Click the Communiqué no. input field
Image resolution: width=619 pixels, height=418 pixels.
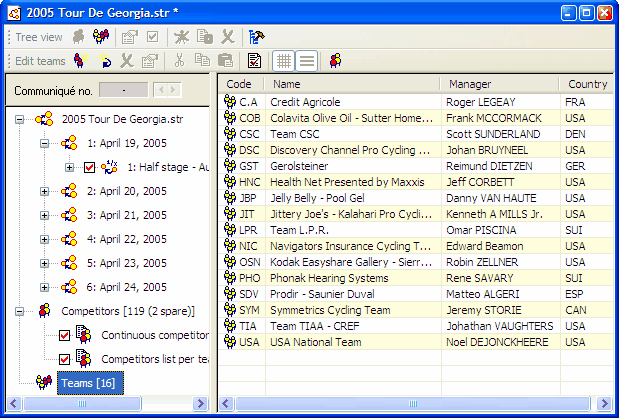coord(124,90)
